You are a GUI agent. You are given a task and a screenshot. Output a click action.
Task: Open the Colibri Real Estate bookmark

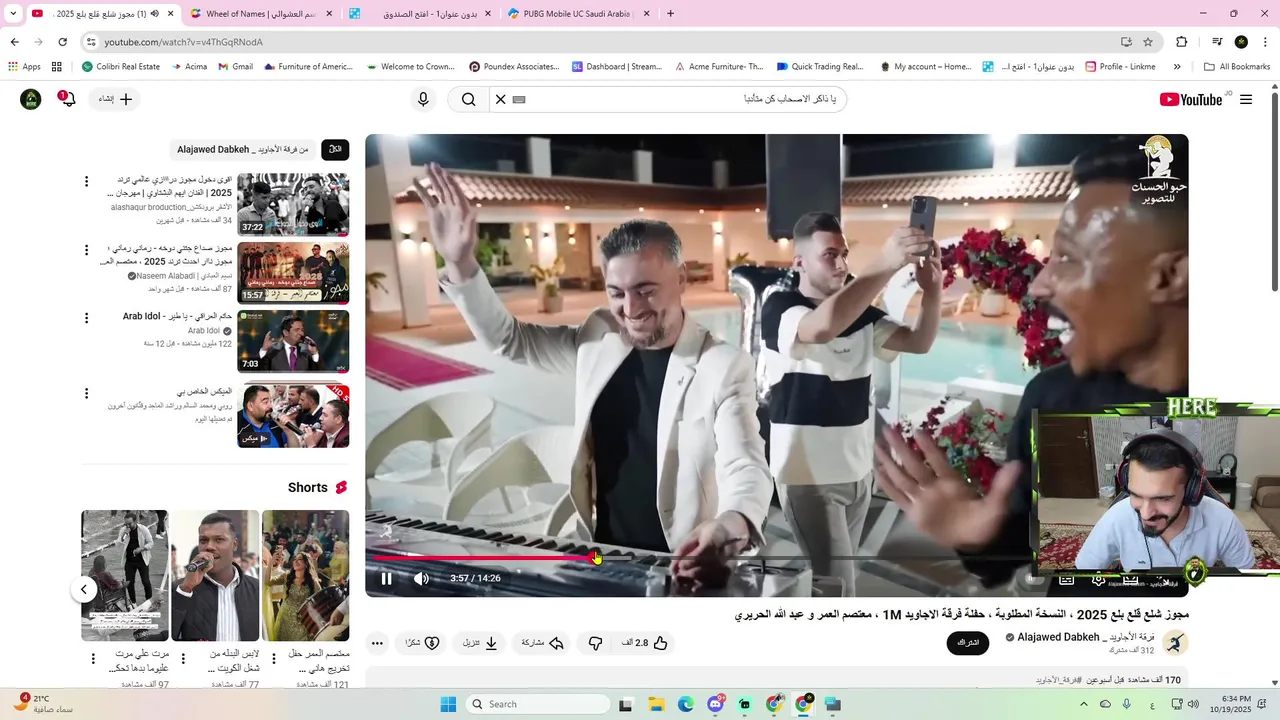click(x=120, y=67)
